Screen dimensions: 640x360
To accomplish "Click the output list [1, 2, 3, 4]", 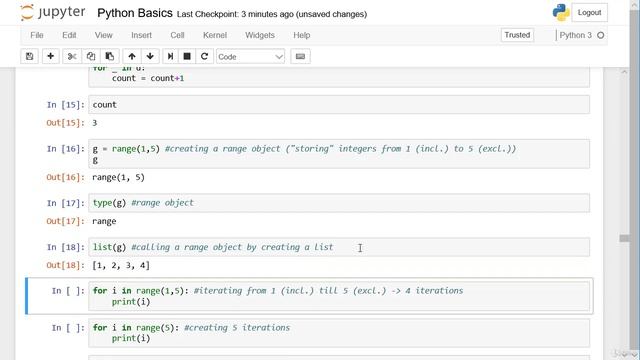I will [121, 265].
